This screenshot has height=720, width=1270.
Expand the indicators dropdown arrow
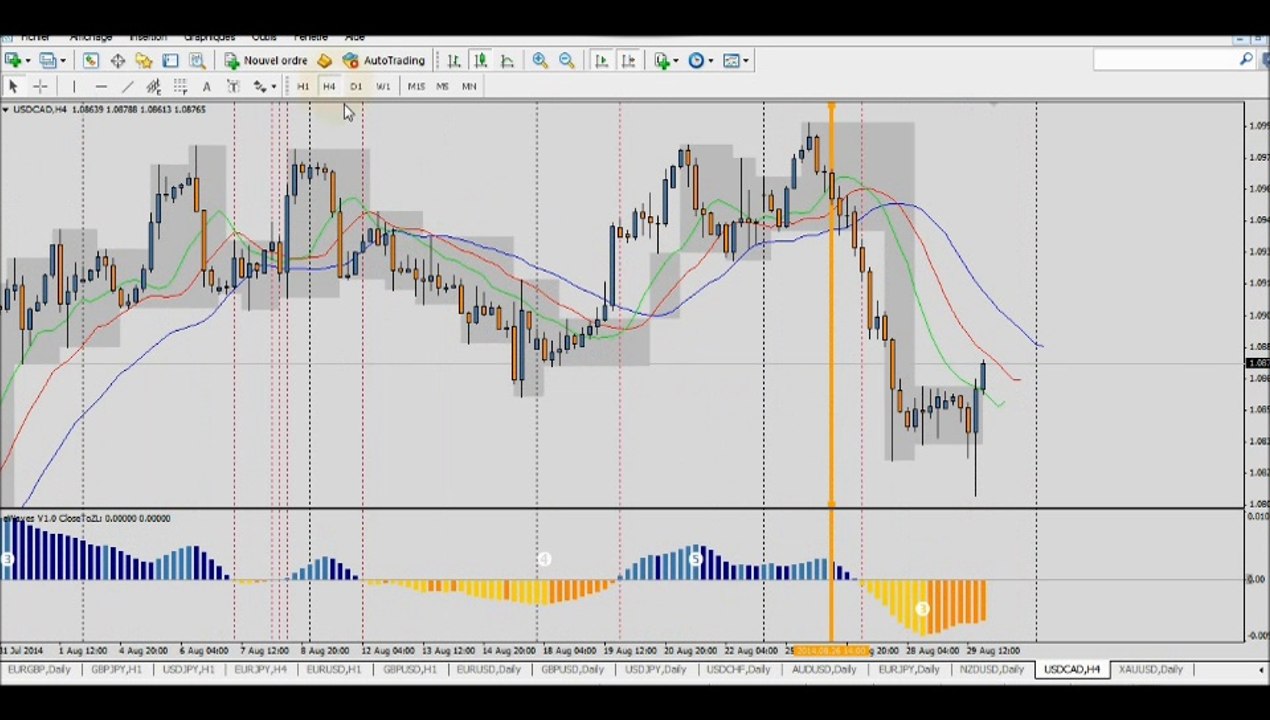tap(676, 61)
